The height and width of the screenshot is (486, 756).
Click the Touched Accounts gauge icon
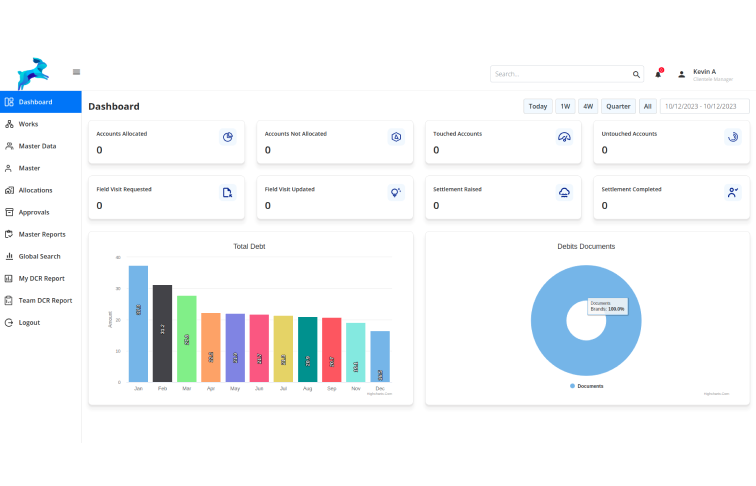point(564,137)
